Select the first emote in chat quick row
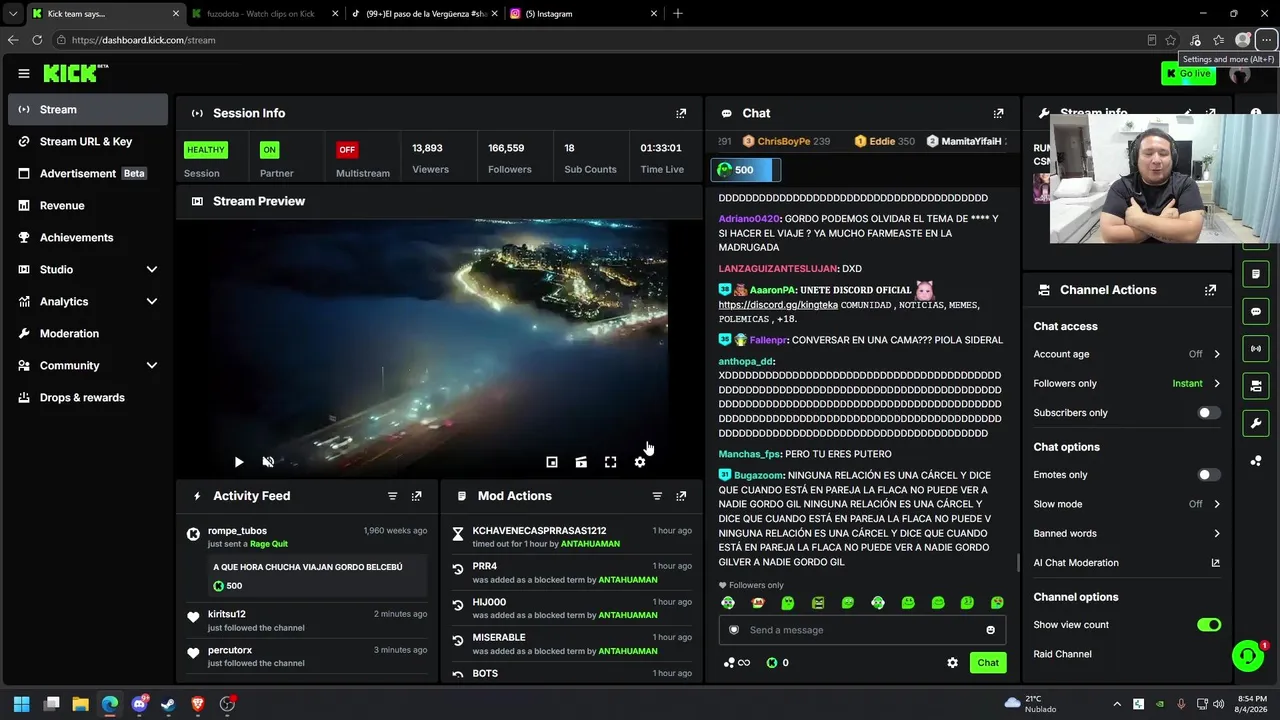This screenshot has height=720, width=1280. (728, 603)
